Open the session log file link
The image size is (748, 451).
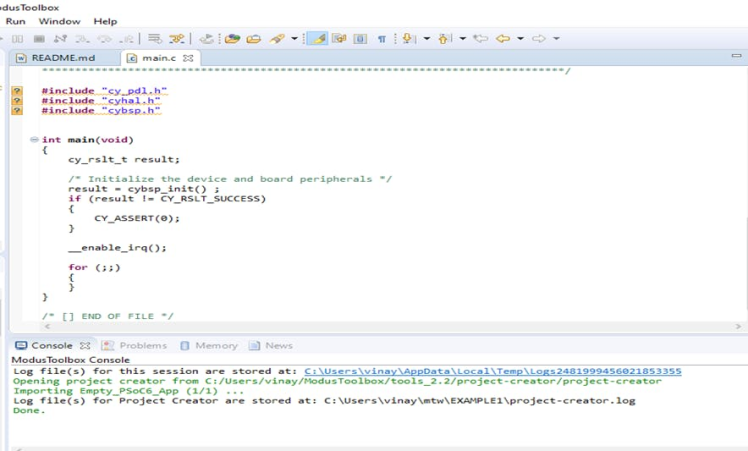(492, 371)
